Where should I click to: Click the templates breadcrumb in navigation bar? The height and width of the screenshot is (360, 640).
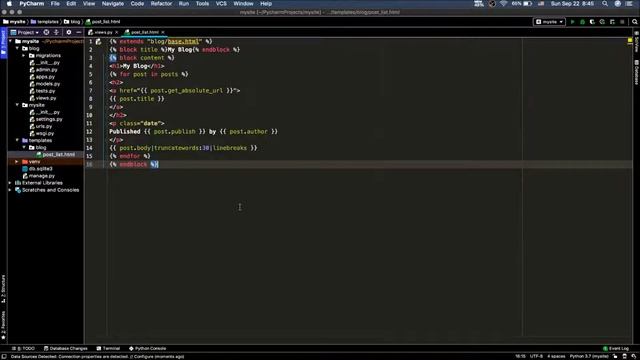pyautogui.click(x=45, y=22)
